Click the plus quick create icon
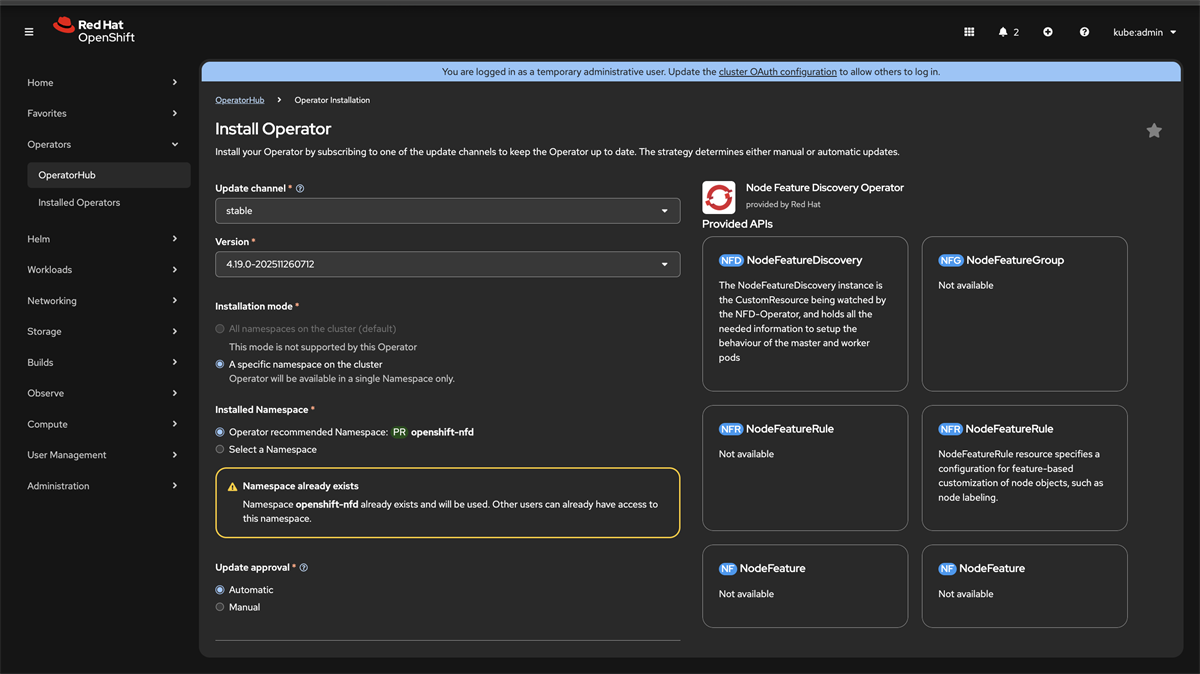Screen dimensions: 1200x674 (x=1048, y=32)
